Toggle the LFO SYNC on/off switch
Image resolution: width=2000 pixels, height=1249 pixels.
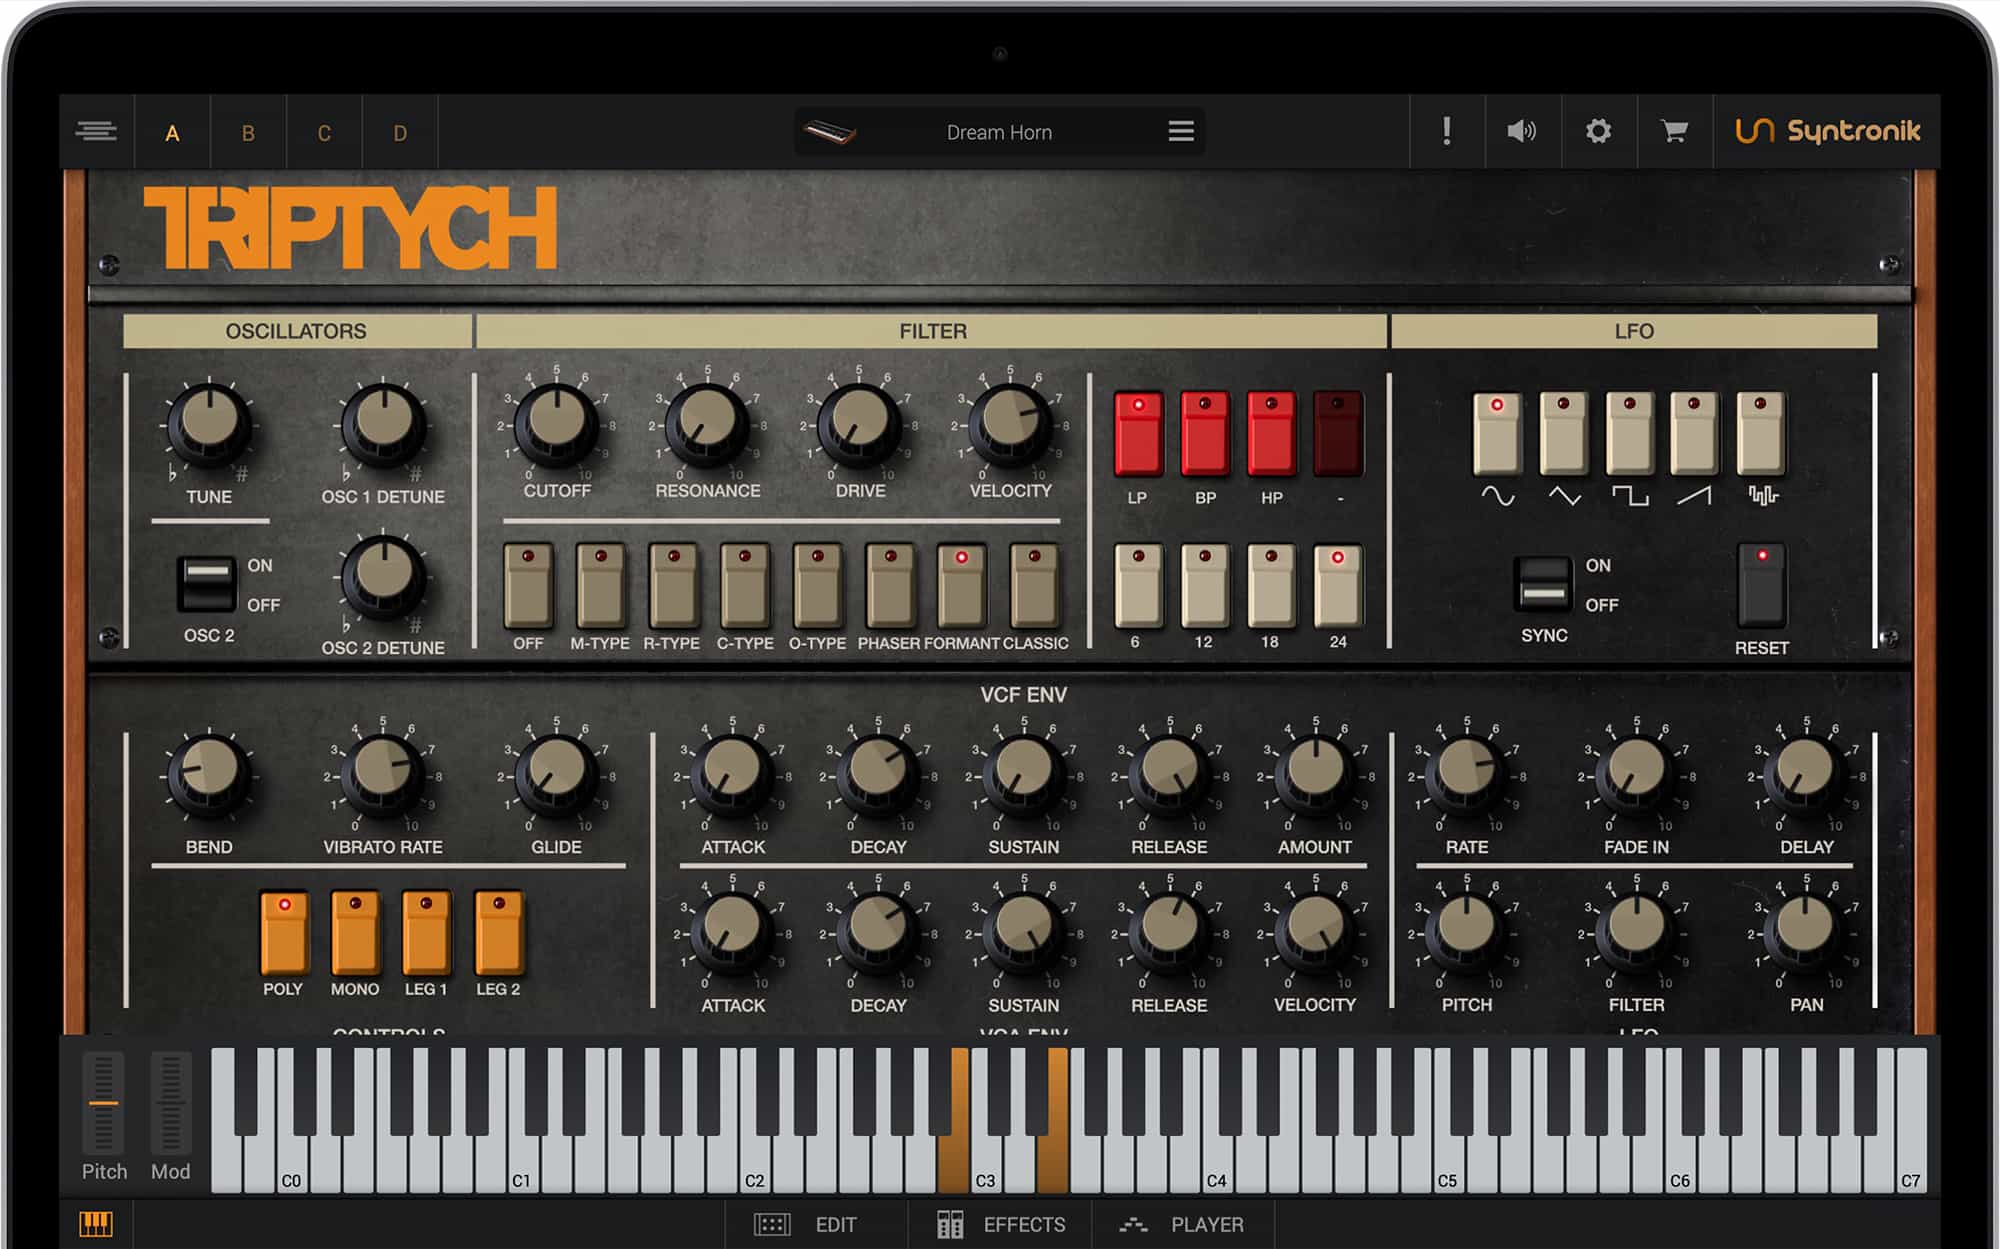(1543, 584)
